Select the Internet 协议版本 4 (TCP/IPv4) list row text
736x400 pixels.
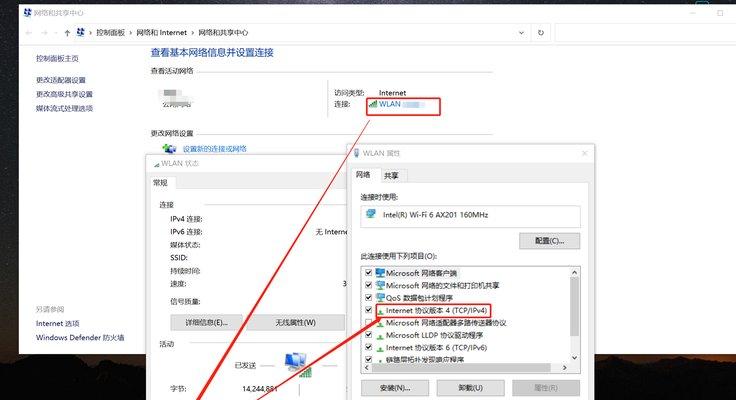point(437,310)
